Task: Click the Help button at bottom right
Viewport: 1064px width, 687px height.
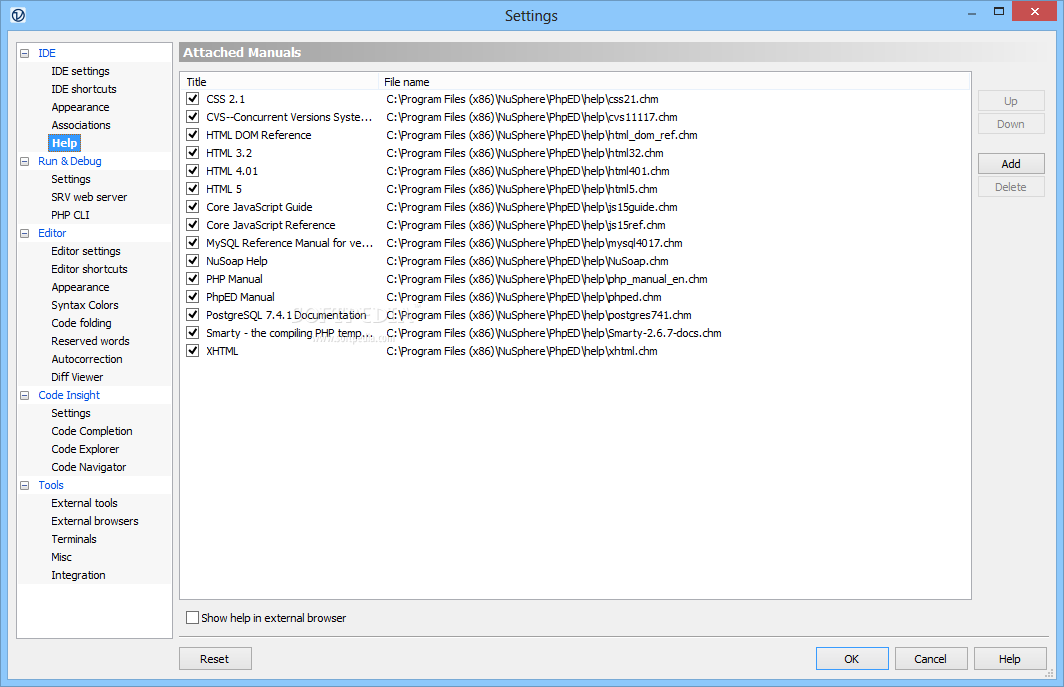Action: (x=1010, y=658)
